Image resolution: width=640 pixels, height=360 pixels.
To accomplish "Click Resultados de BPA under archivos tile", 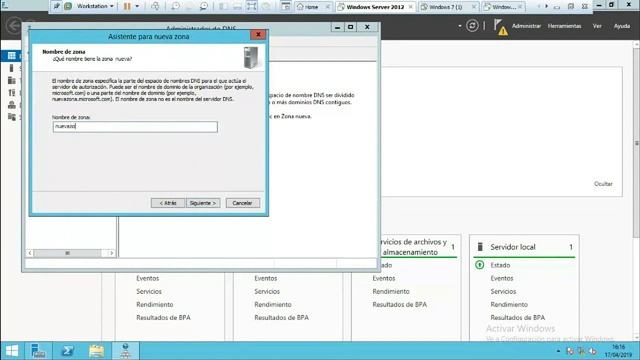I will coord(399,304).
